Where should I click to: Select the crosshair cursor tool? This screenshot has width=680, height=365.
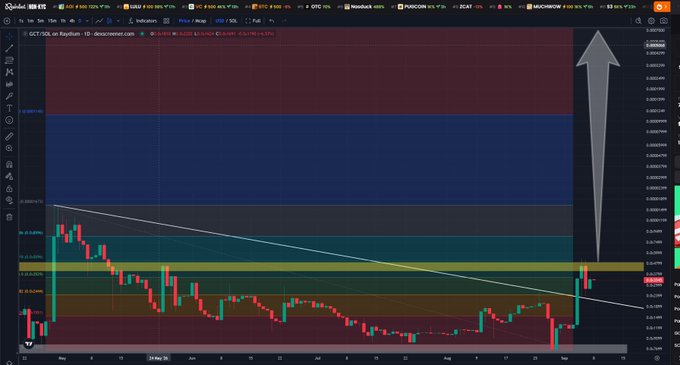(9, 36)
